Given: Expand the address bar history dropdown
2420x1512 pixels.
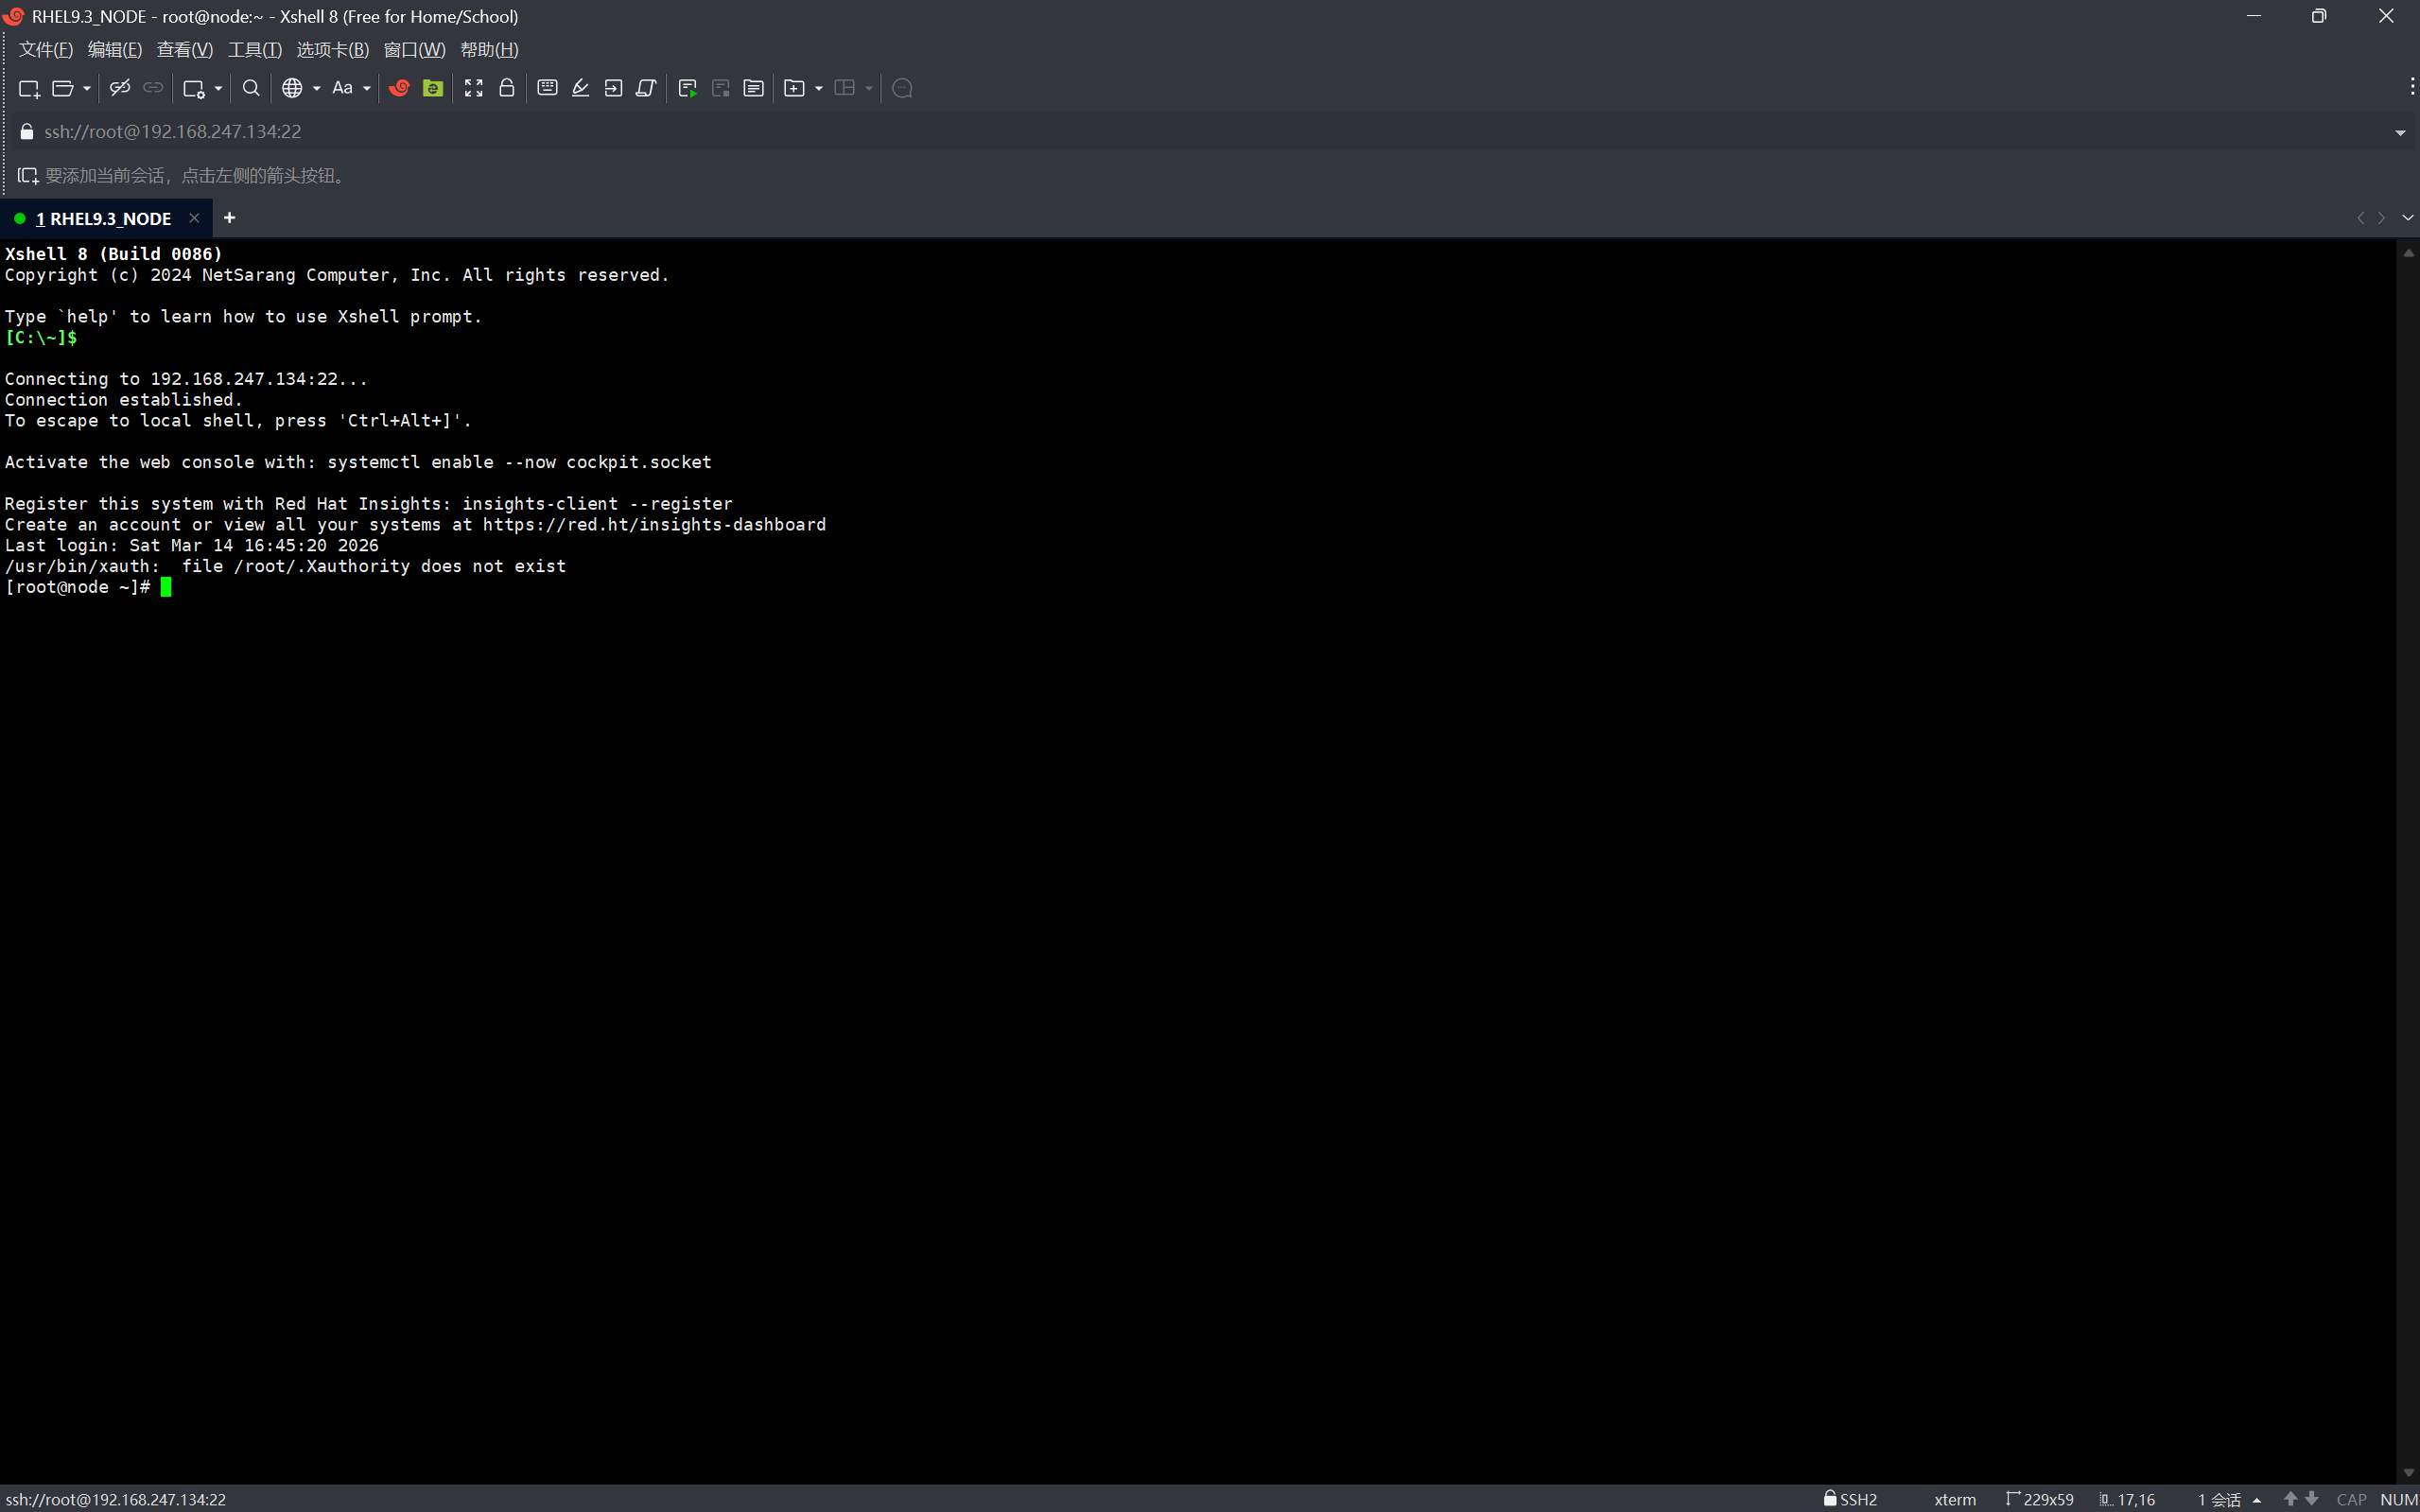Looking at the screenshot, I should pyautogui.click(x=2399, y=133).
